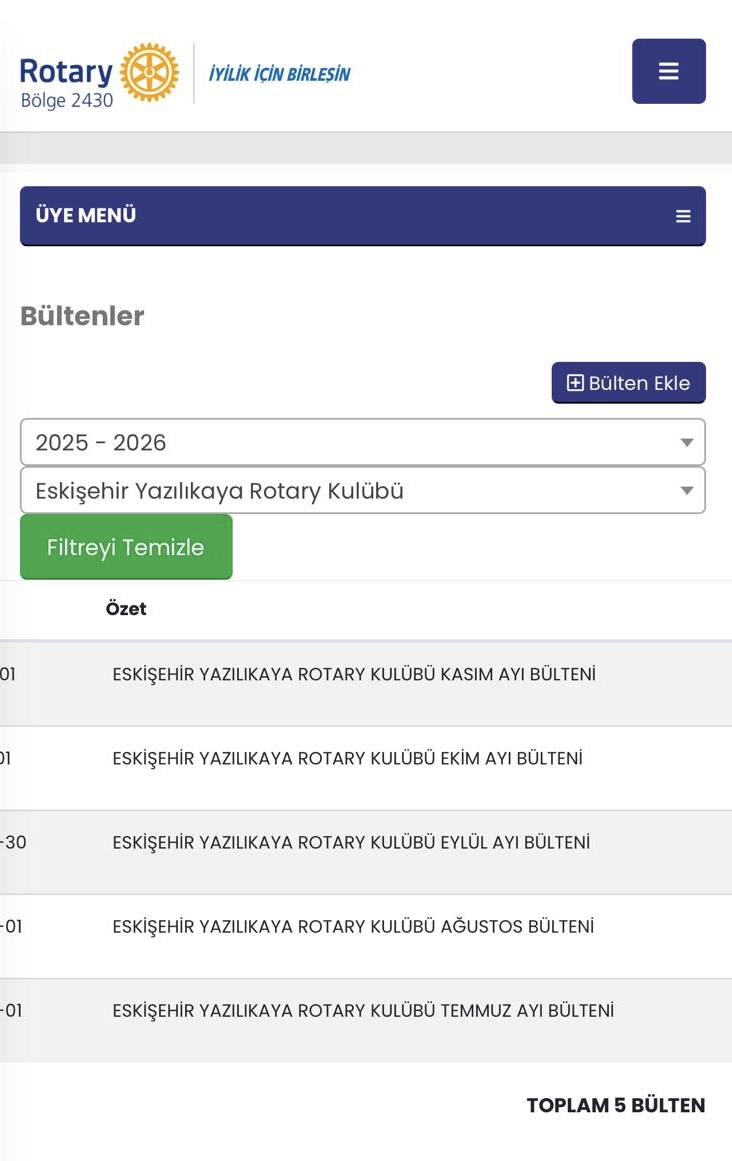Click the Bülten Ekle button label

point(639,383)
